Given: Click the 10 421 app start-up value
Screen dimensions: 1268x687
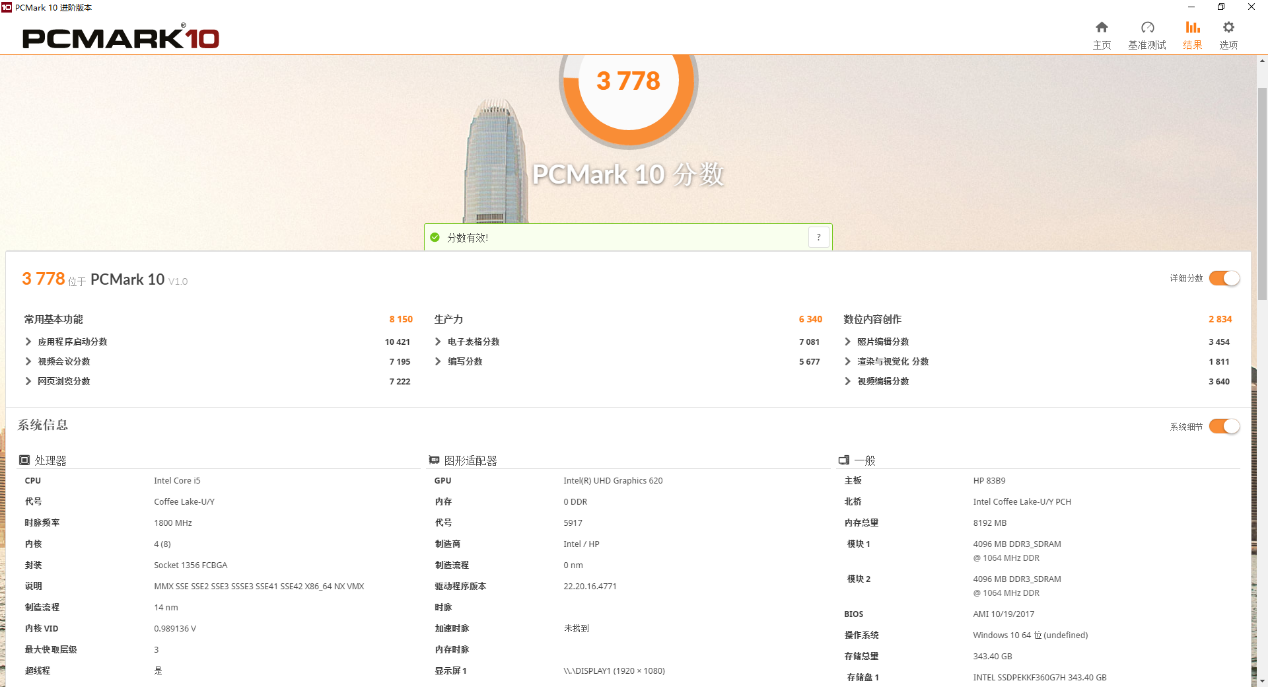Looking at the screenshot, I should coord(397,342).
